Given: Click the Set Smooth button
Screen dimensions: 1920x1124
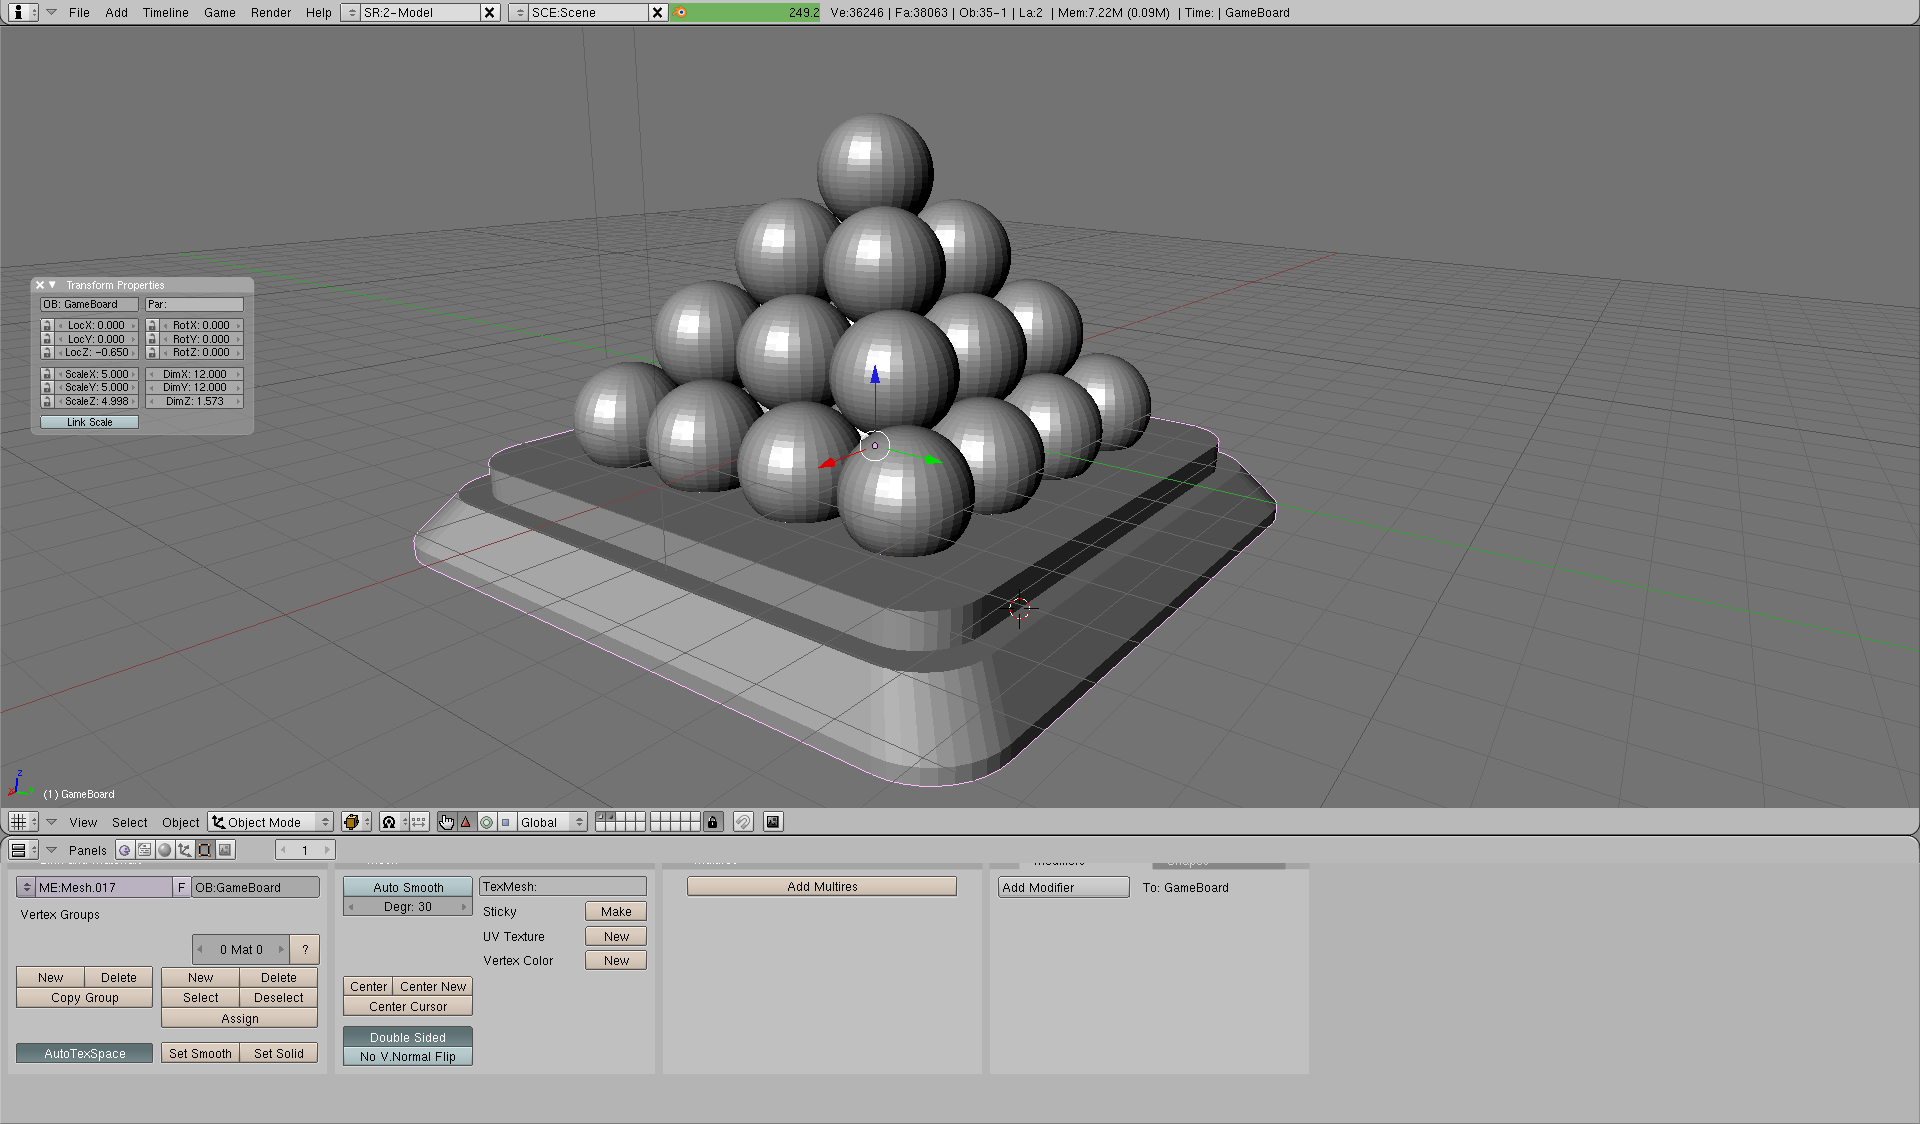Looking at the screenshot, I should point(200,1053).
